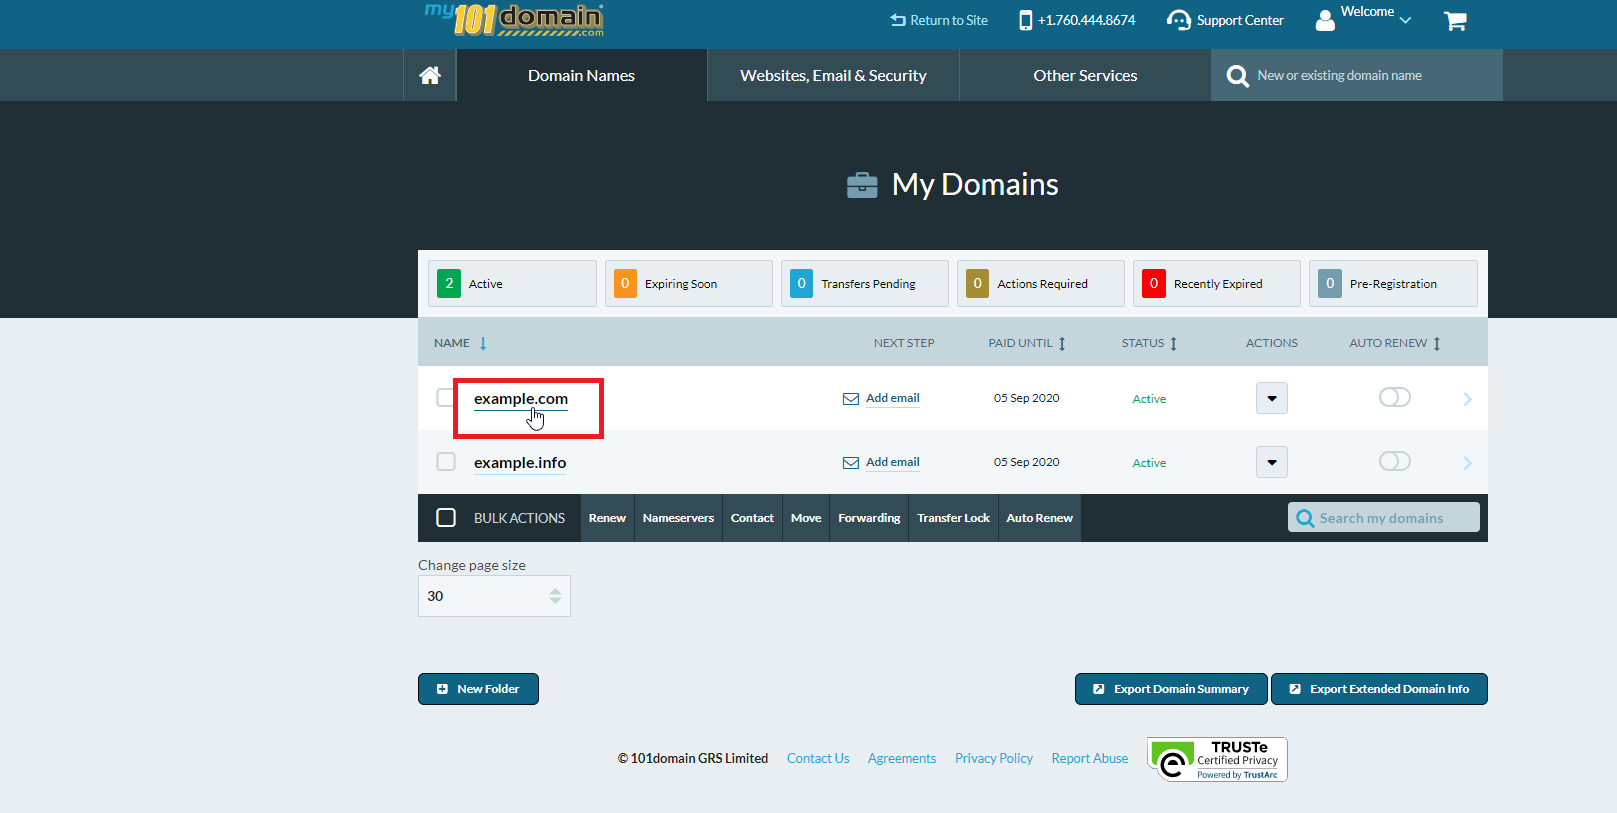Click the user account Welcome icon
1617x813 pixels.
[x=1325, y=20]
